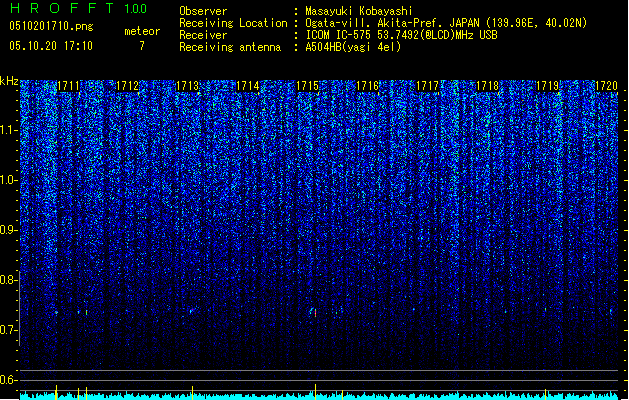The width and height of the screenshot is (629, 400).
Task: Click the 1.0 kHz axis label
Action: 8,180
